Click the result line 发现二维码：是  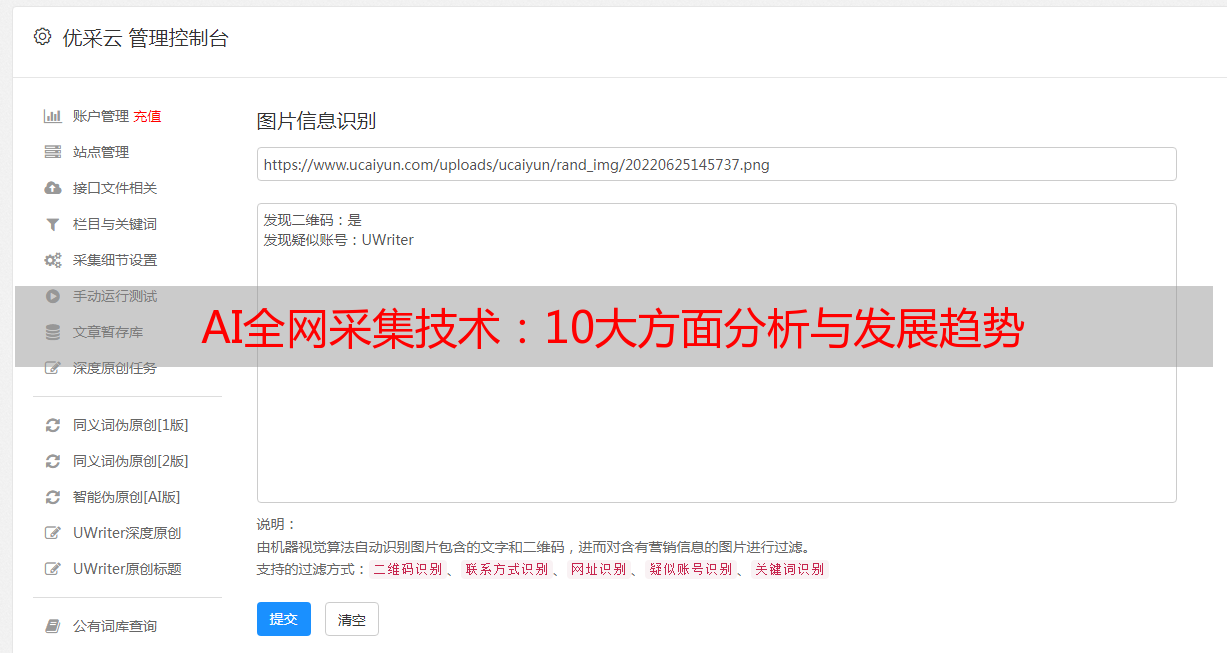click(313, 220)
